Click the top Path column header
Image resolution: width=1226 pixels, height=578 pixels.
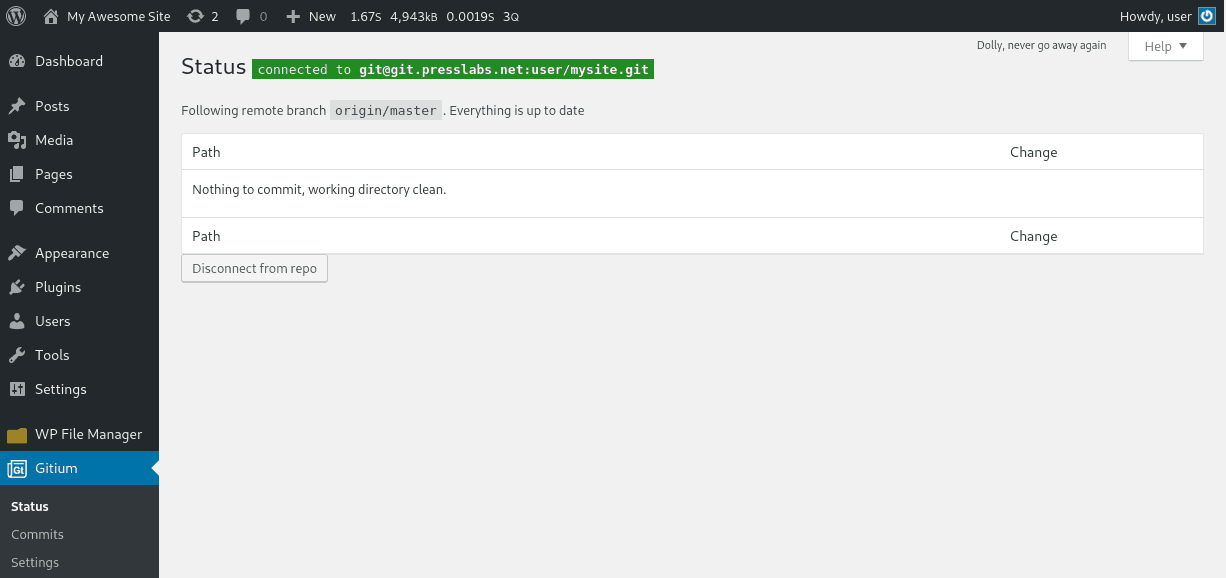(206, 152)
